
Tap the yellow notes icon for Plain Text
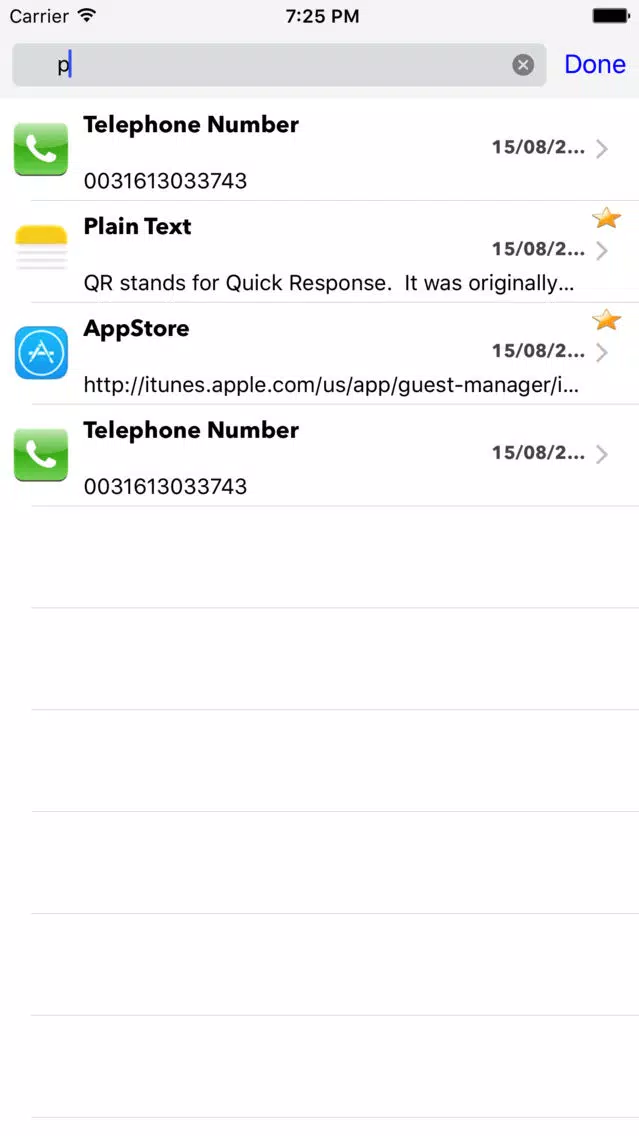[x=41, y=248]
